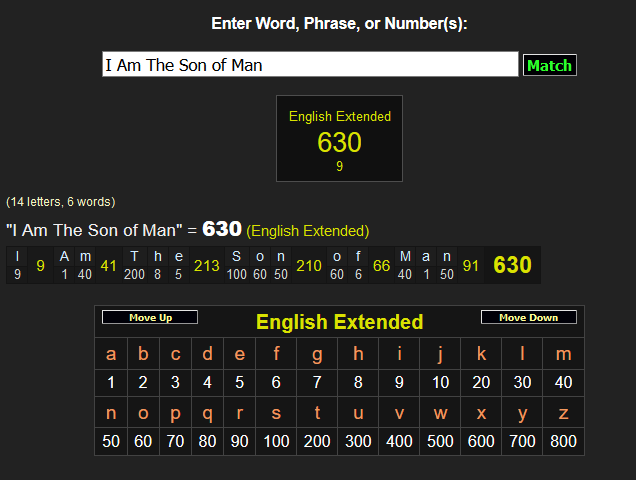Image resolution: width=636 pixels, height=480 pixels.
Task: Click the word total 213 for 'The'
Action: click(206, 265)
